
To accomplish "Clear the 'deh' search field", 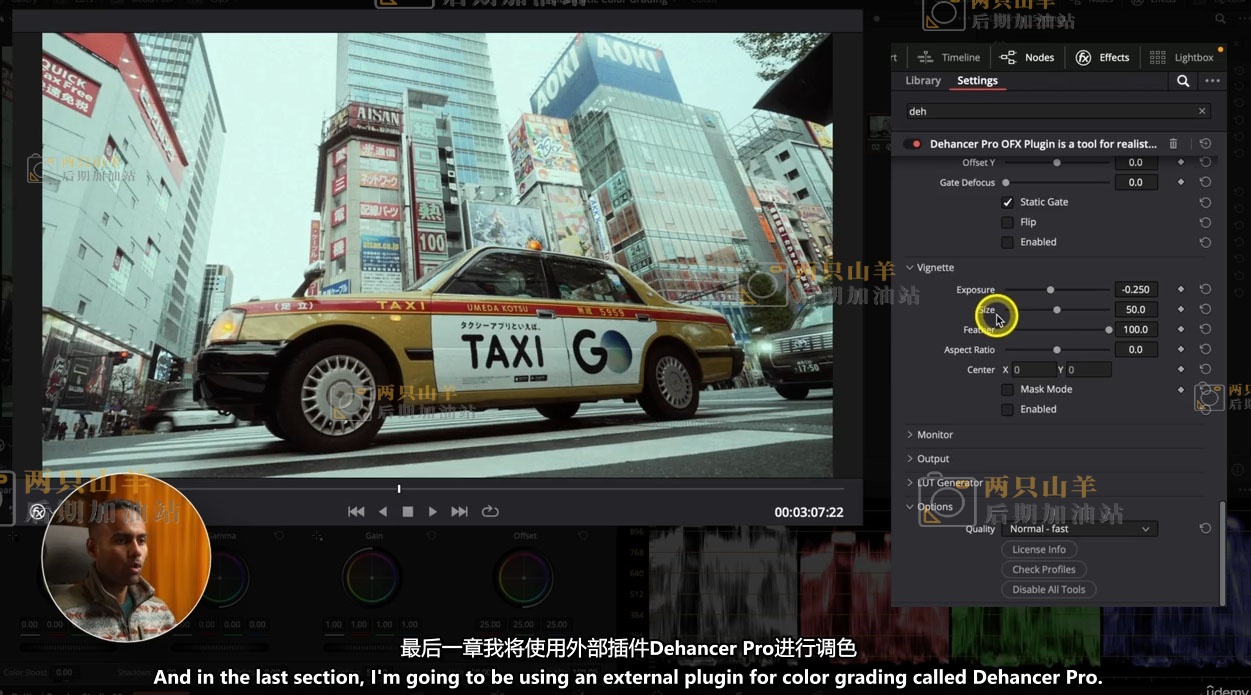I will [x=1202, y=111].
